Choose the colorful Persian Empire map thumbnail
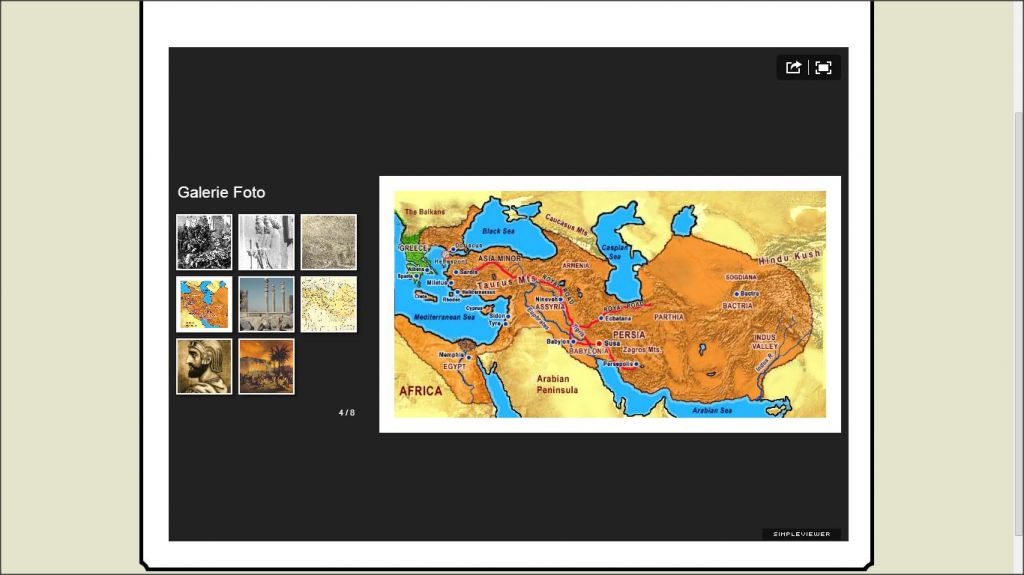Image resolution: width=1024 pixels, height=575 pixels. click(204, 304)
